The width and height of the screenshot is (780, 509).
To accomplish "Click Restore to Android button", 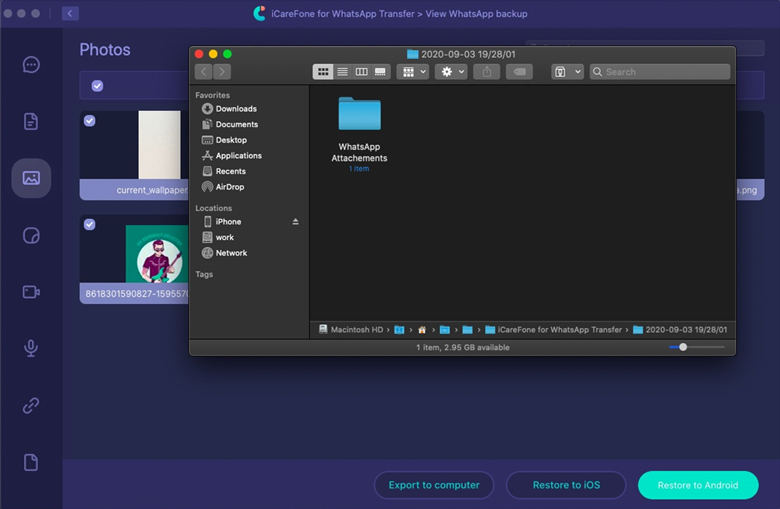I will tap(698, 485).
